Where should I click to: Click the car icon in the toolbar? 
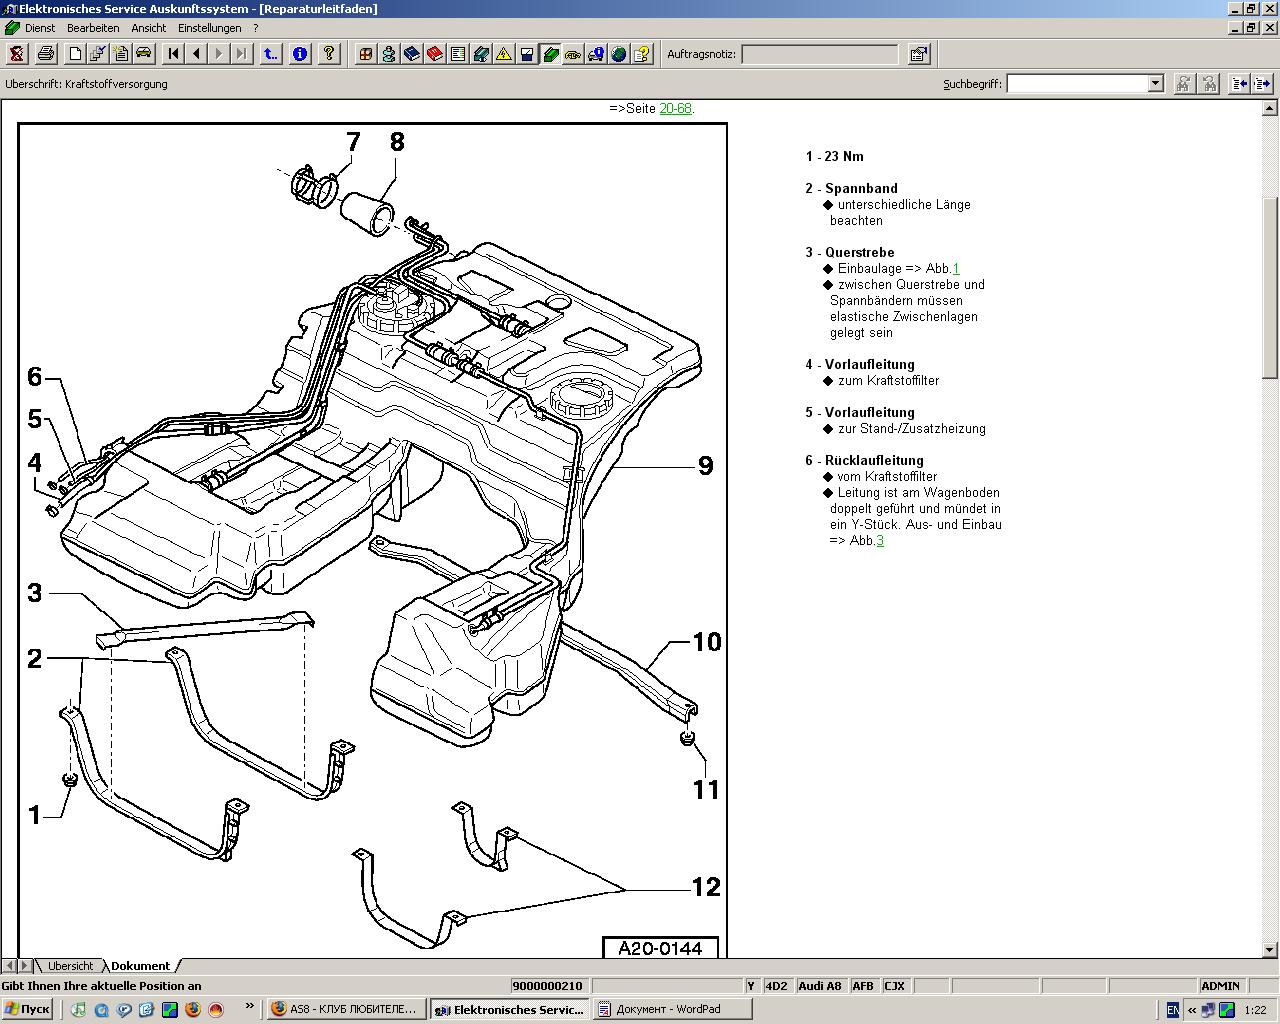tap(143, 54)
